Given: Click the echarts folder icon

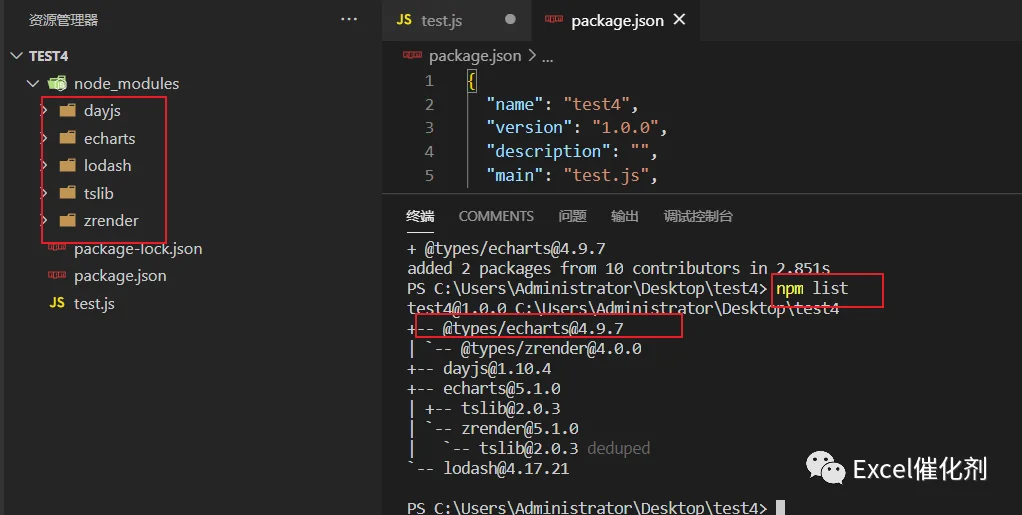Looking at the screenshot, I should click(x=68, y=138).
